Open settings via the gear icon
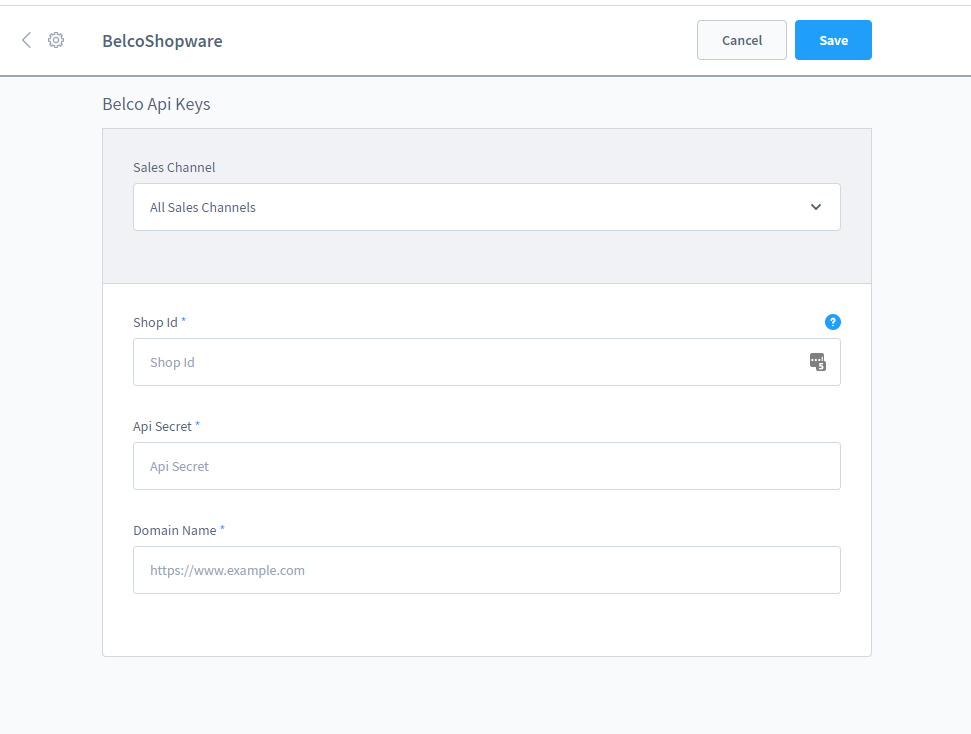Viewport: 971px width, 734px height. click(x=56, y=40)
